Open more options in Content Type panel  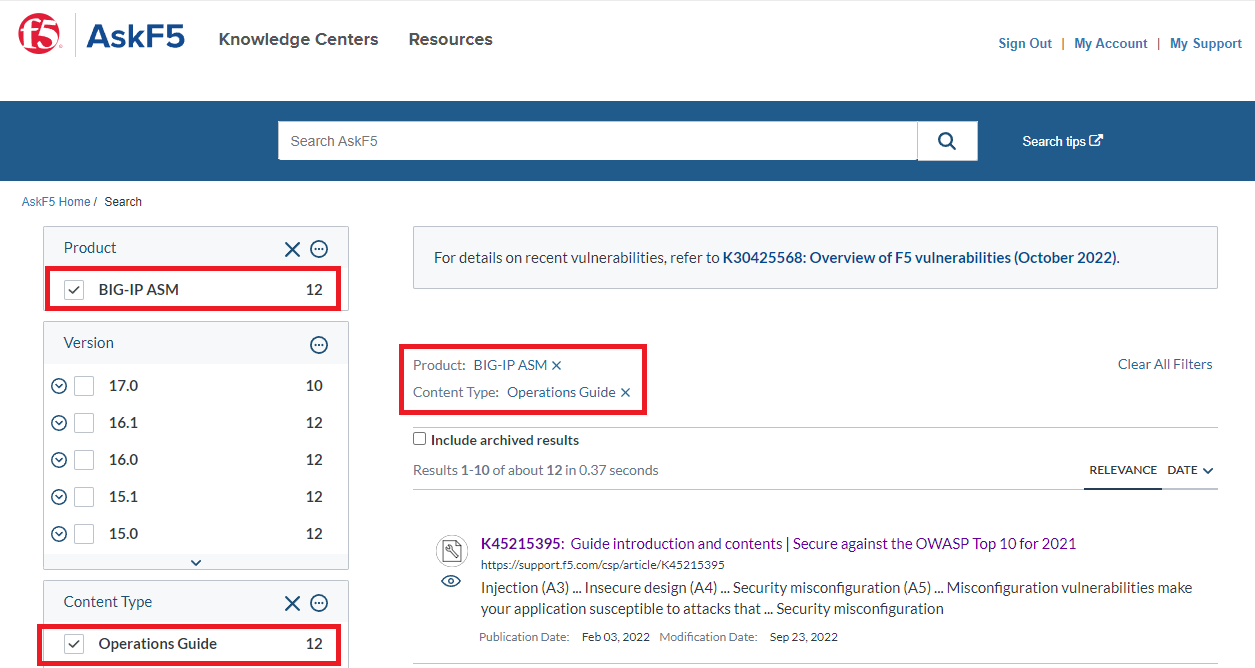[319, 603]
